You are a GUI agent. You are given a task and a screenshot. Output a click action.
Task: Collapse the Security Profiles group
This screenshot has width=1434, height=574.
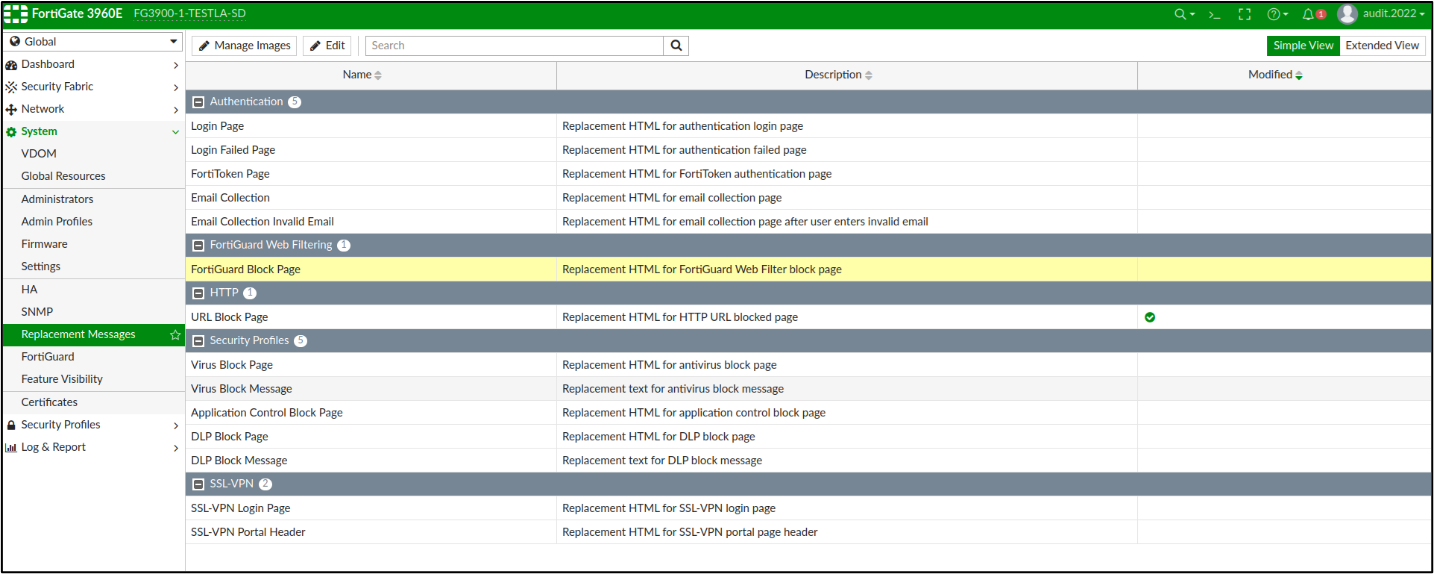tap(199, 341)
